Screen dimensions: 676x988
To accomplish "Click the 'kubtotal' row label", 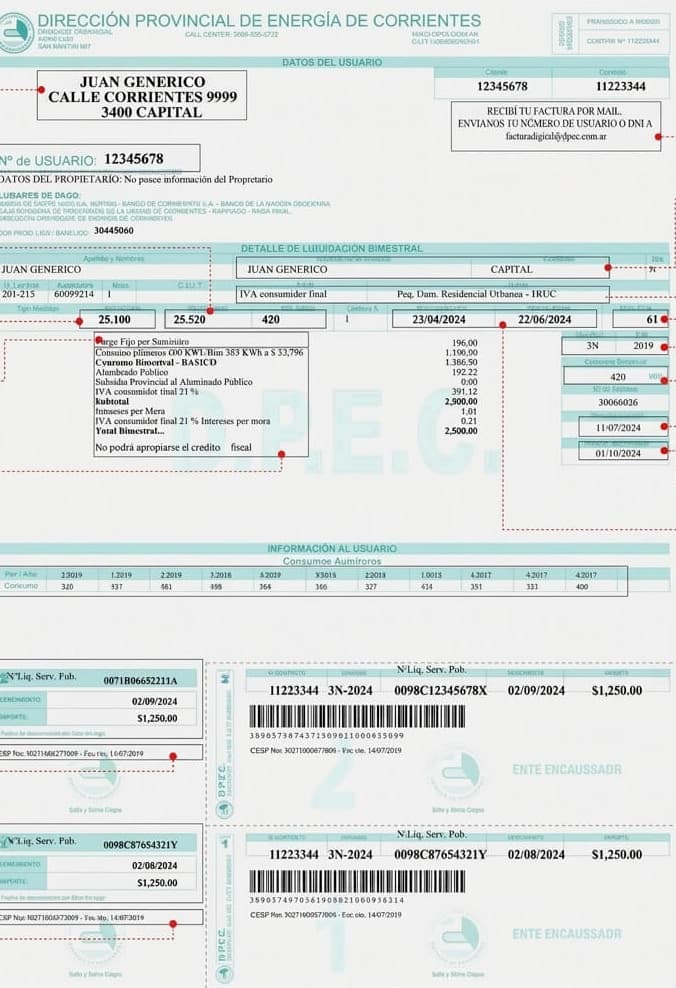I will point(112,401).
